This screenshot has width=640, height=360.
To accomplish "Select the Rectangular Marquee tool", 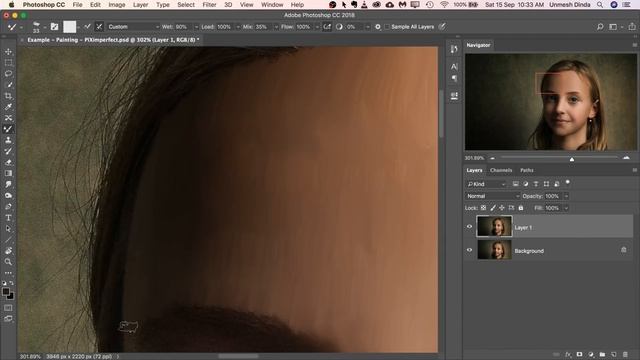I will click(8, 63).
